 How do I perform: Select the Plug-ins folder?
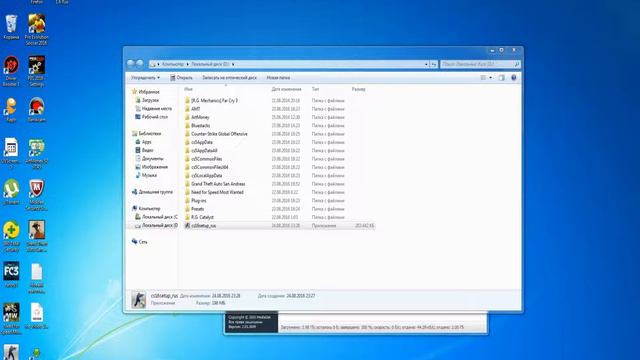[198, 200]
